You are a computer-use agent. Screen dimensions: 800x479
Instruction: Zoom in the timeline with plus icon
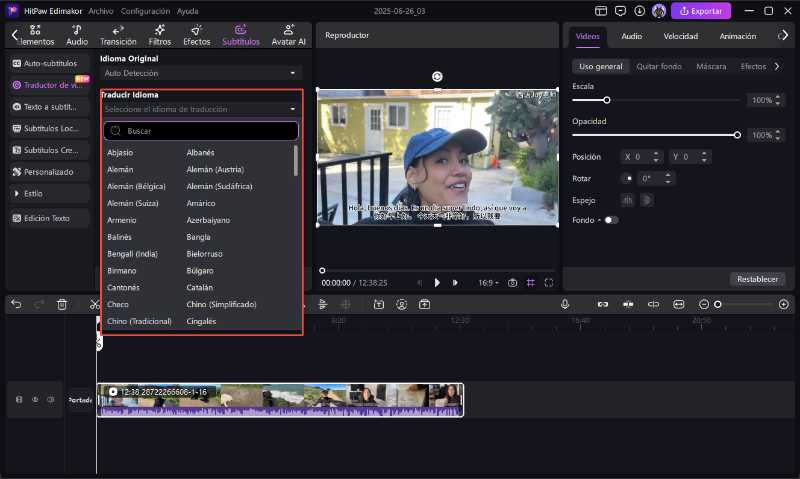point(784,305)
